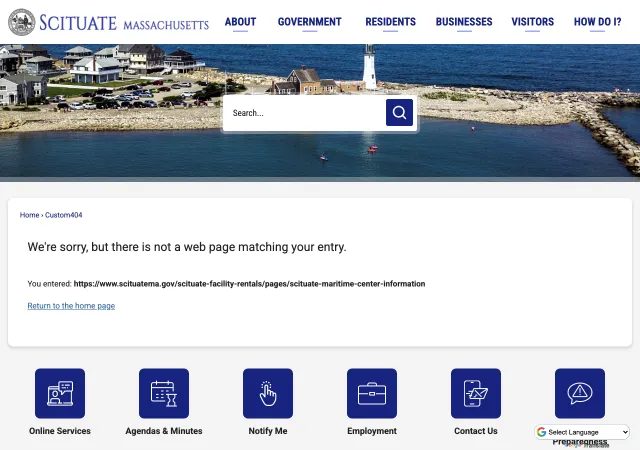The height and width of the screenshot is (450, 640).
Task: Open the How Do I? menu
Action: (598, 22)
